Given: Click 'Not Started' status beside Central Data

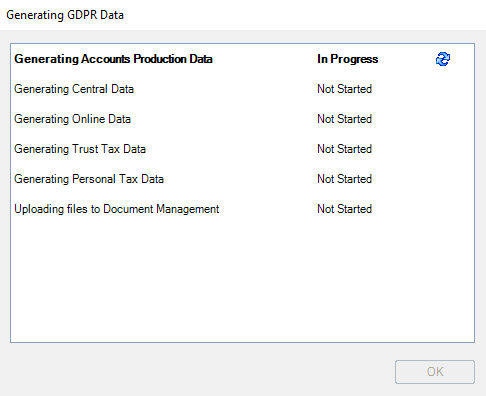Looking at the screenshot, I should point(344,89).
